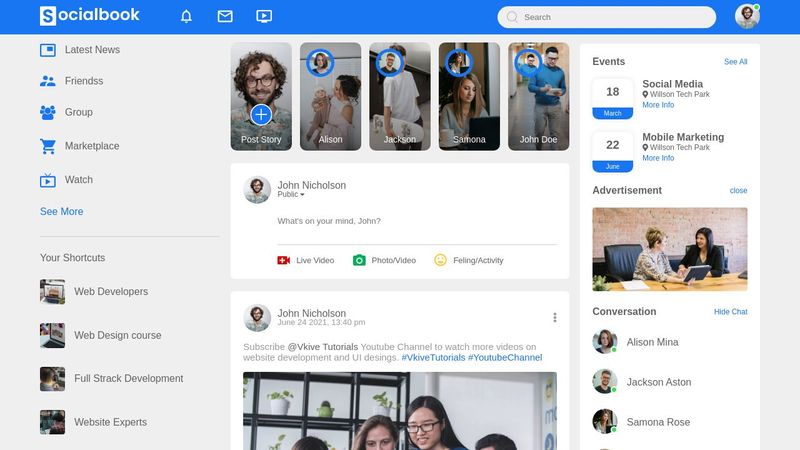Open Latest News in sidebar
800x450 pixels.
pyautogui.click(x=91, y=50)
